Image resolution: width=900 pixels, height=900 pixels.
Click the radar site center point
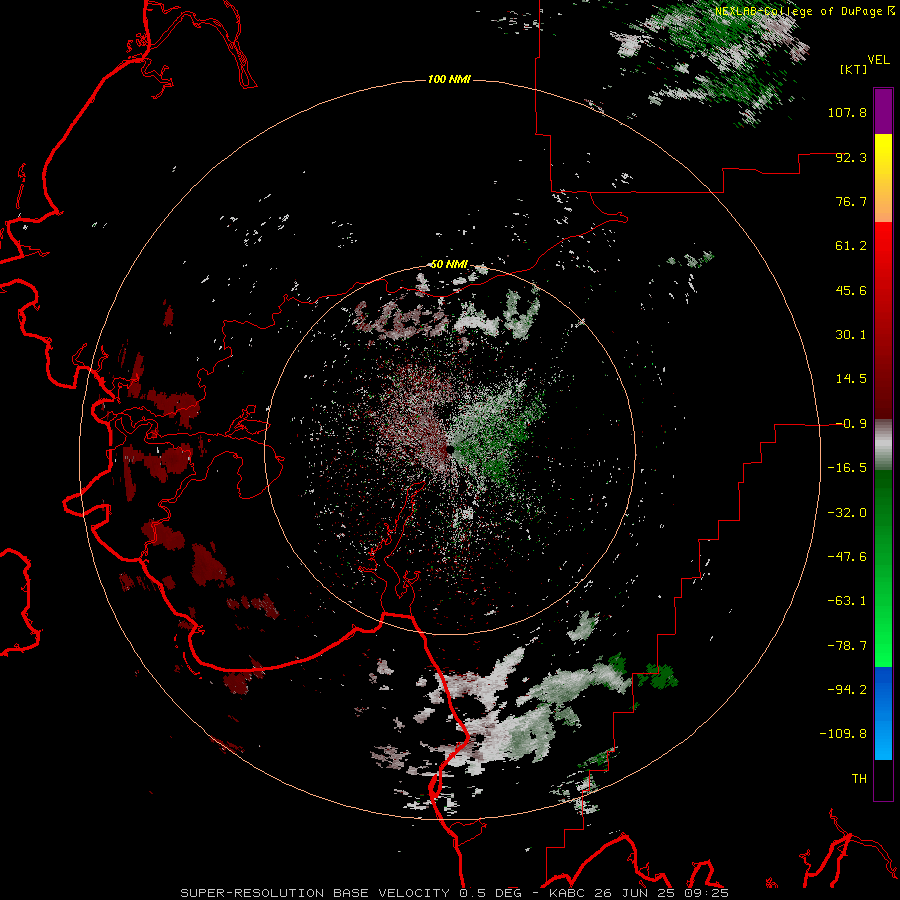(x=450, y=450)
